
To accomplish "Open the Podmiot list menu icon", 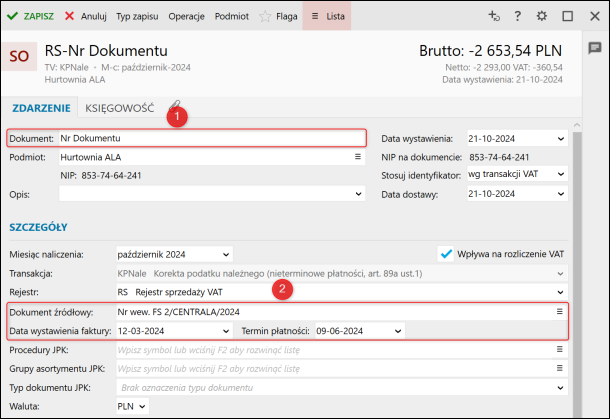I will point(358,157).
